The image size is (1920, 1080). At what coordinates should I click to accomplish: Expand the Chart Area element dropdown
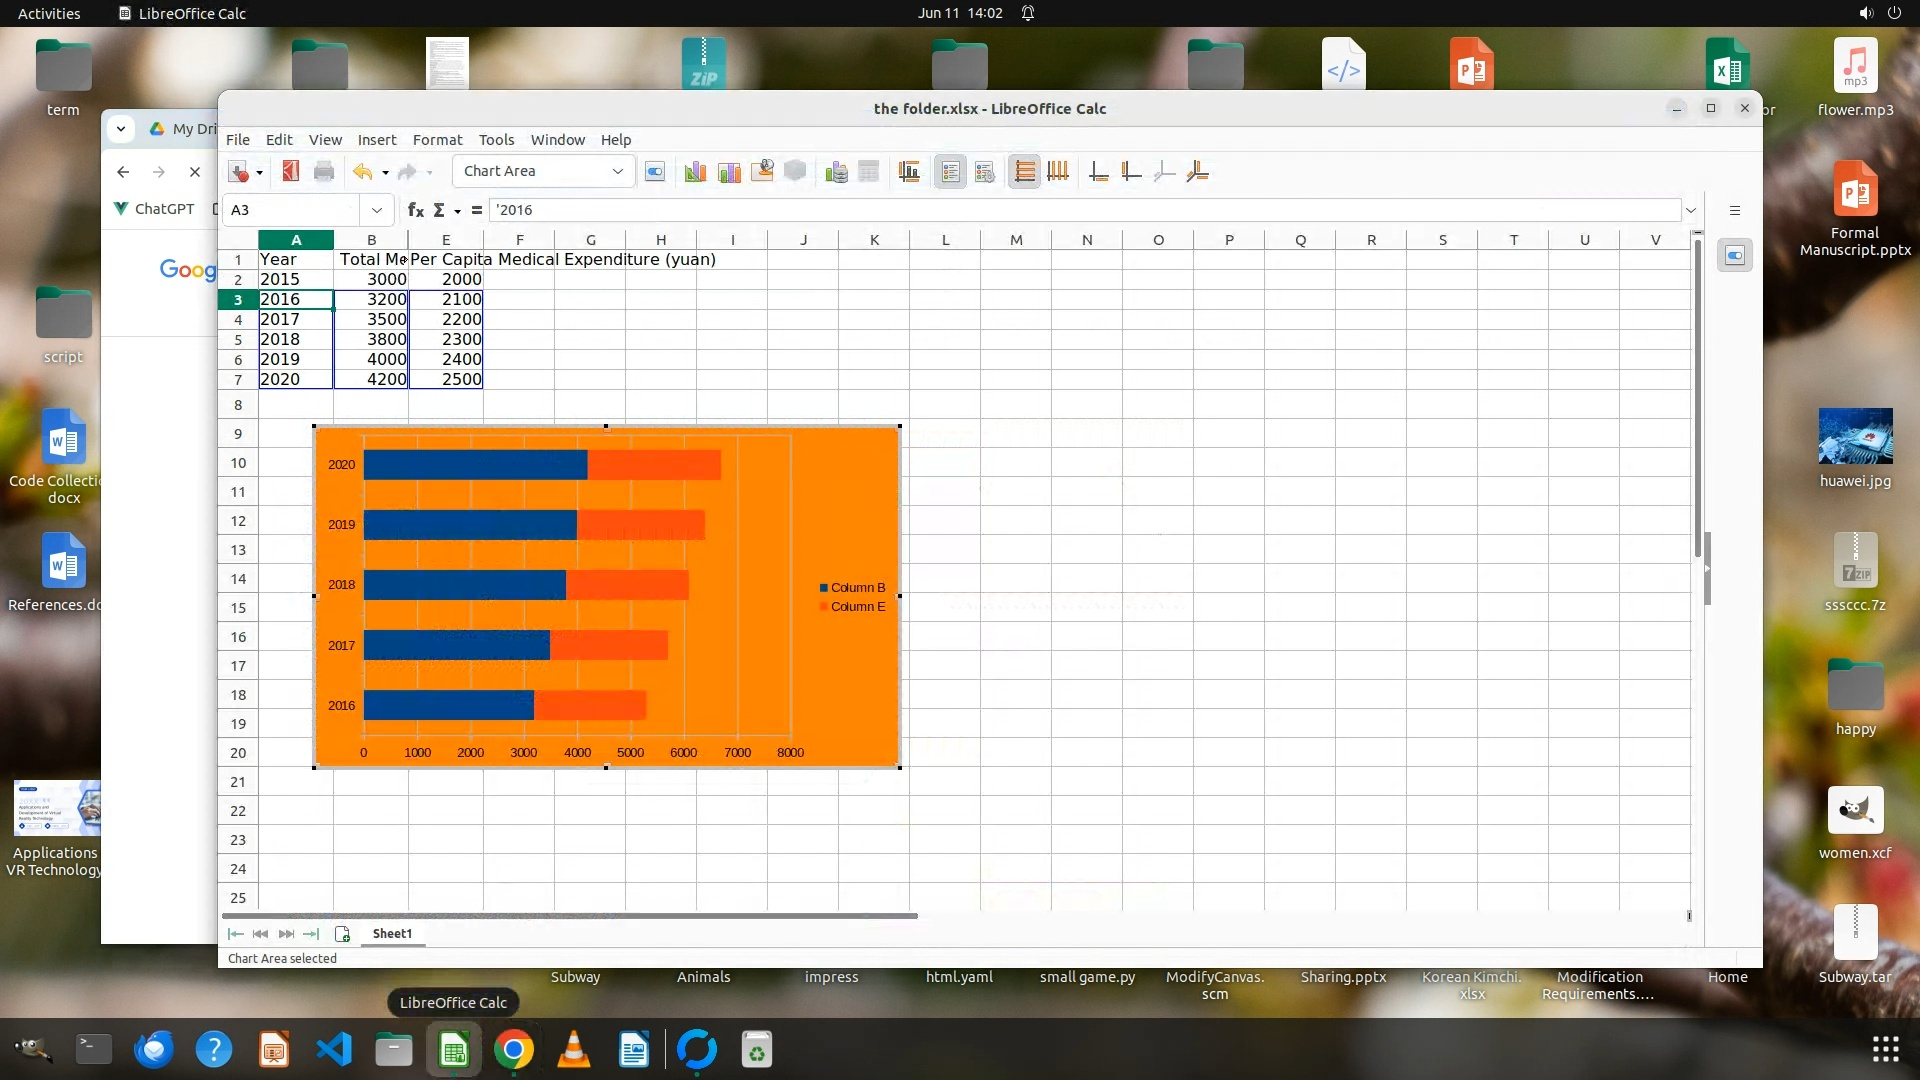[617, 172]
